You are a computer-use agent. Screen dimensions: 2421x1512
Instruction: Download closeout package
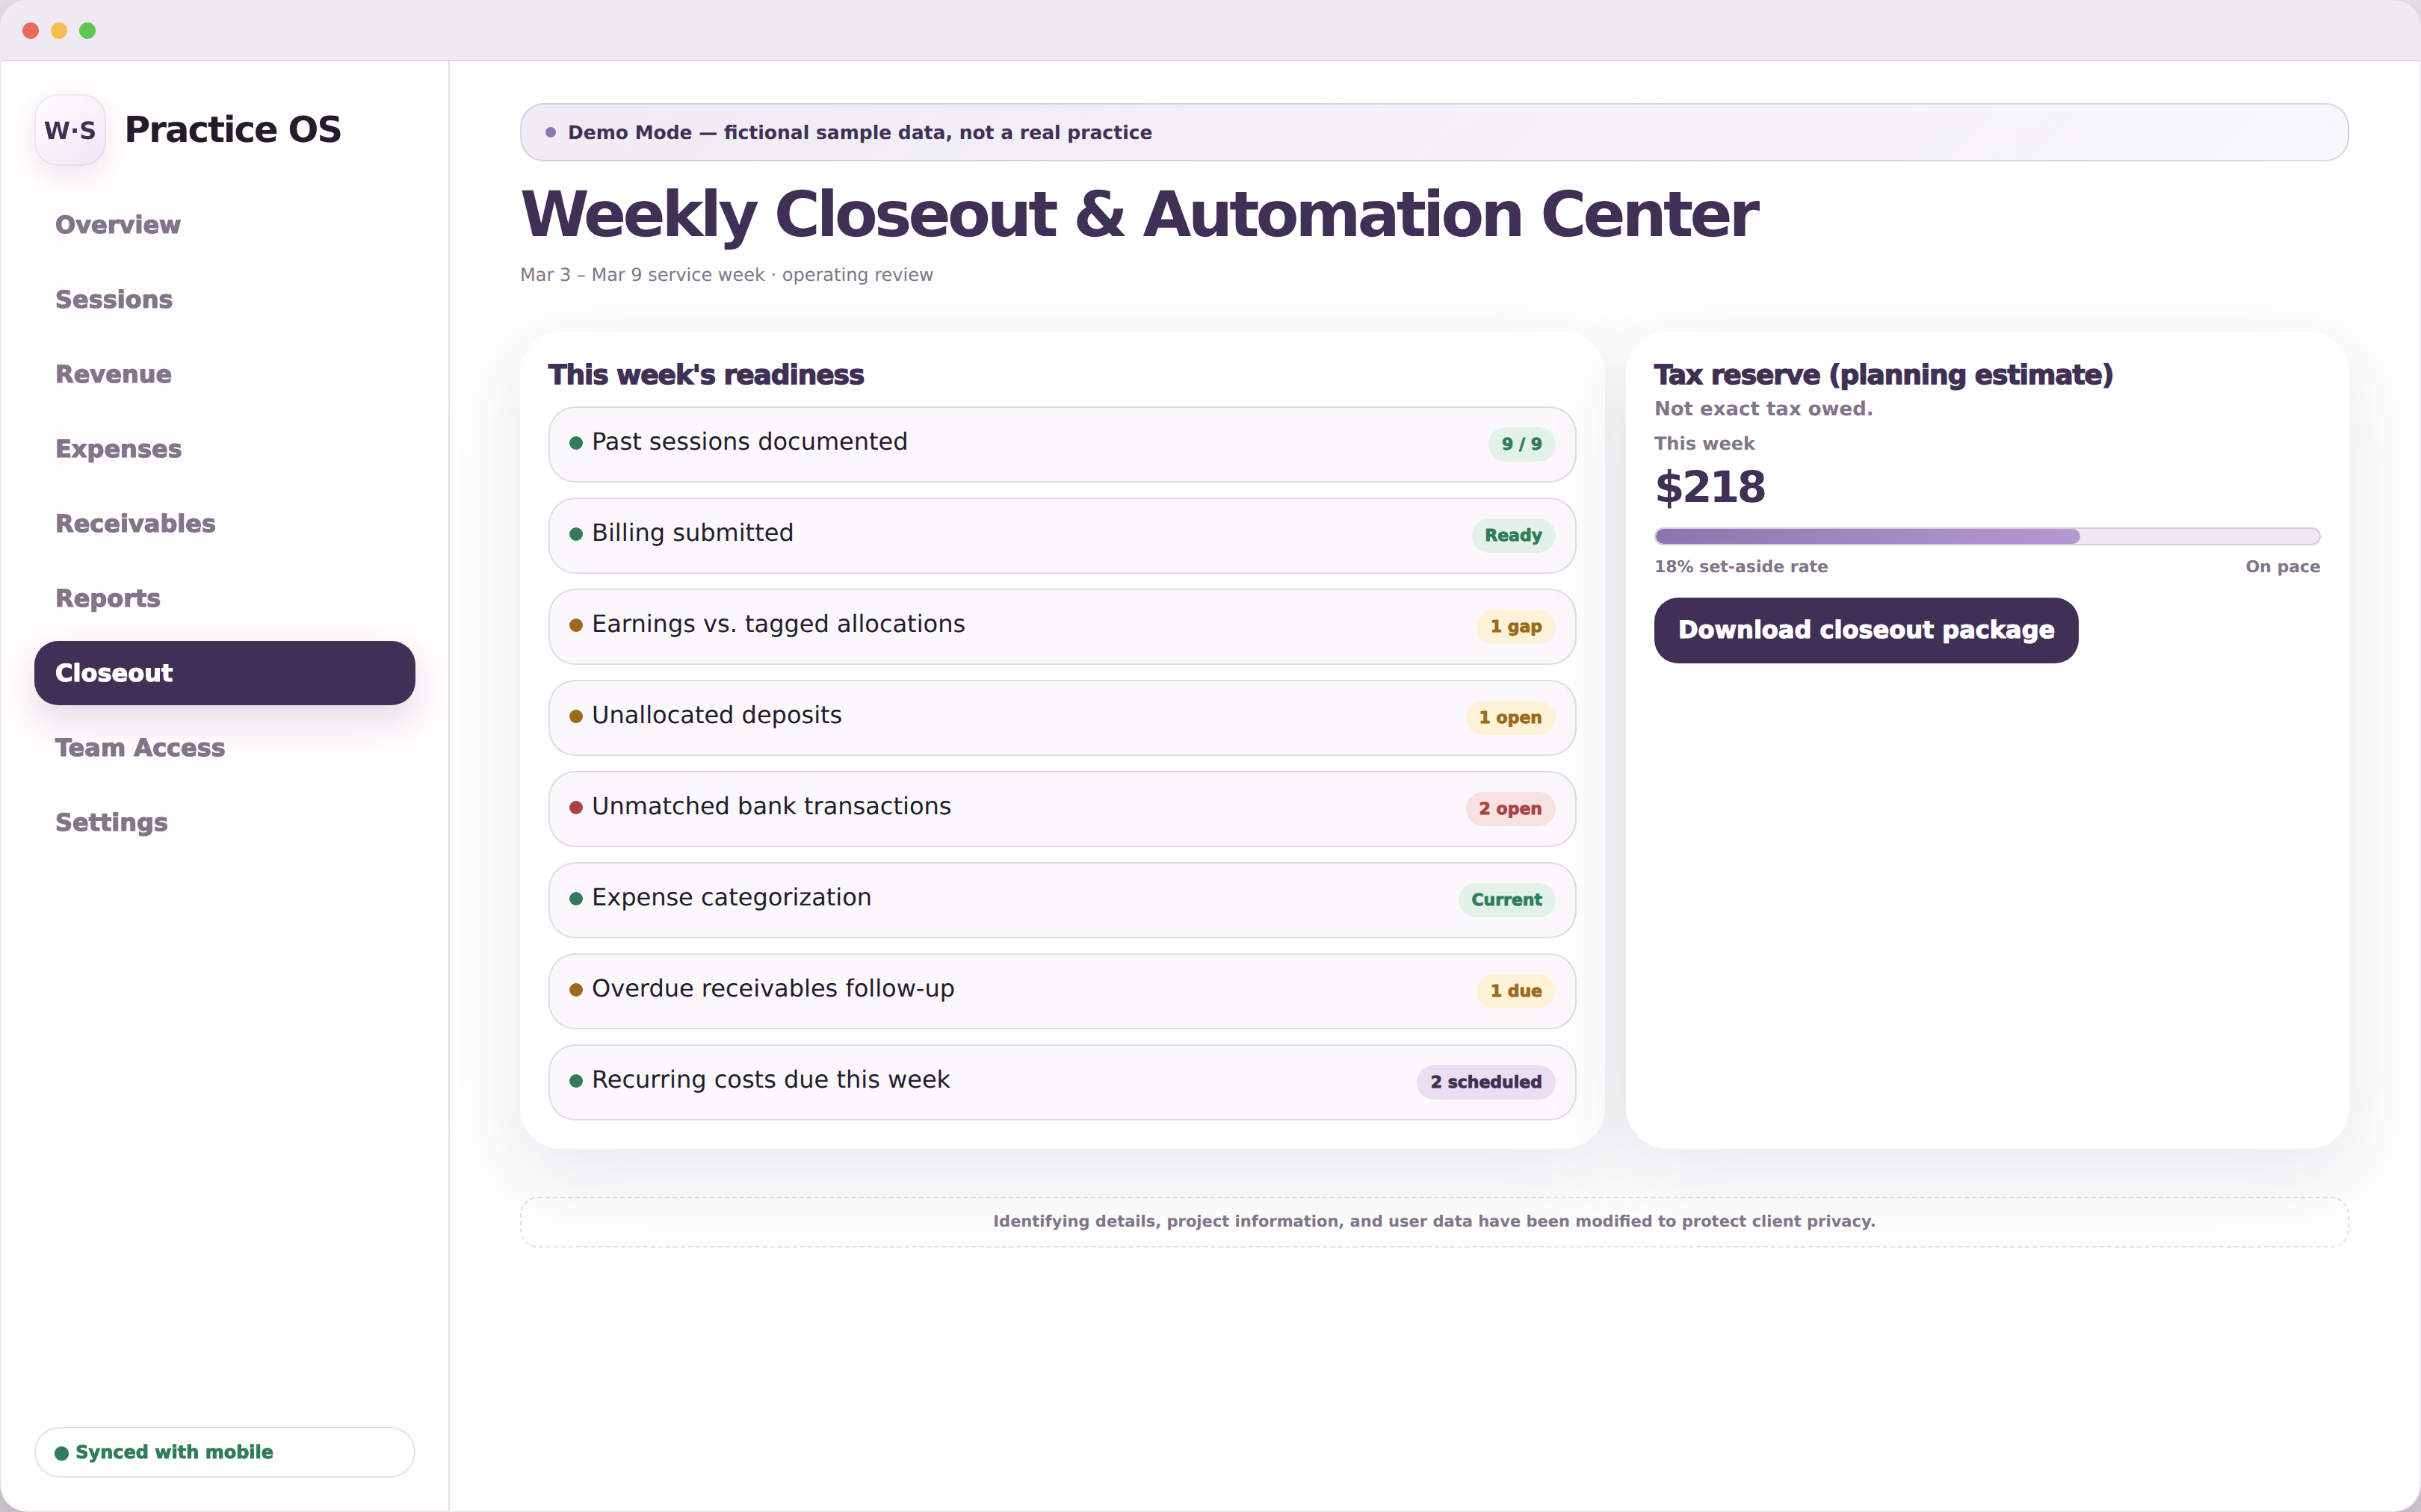click(1866, 630)
